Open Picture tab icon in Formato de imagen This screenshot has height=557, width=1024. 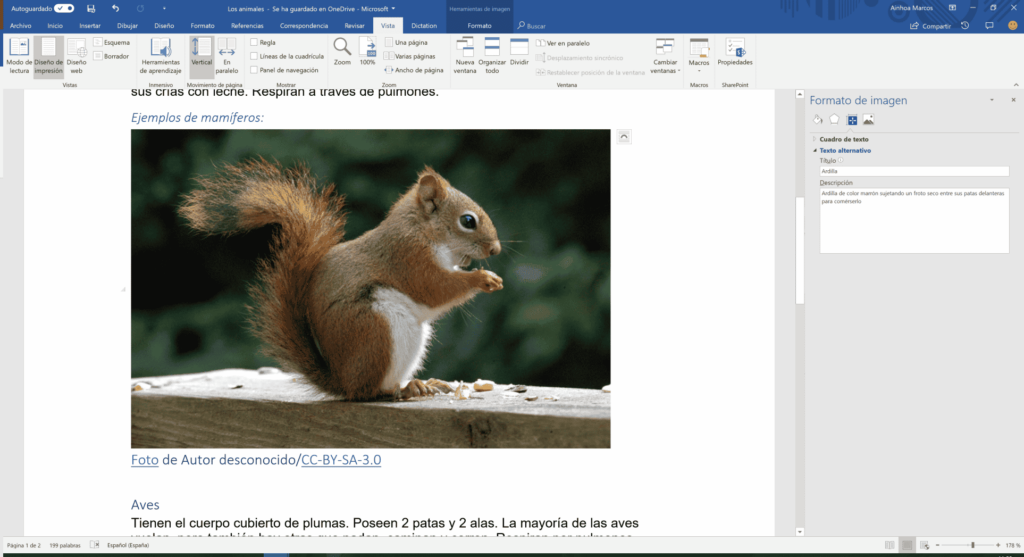869,119
